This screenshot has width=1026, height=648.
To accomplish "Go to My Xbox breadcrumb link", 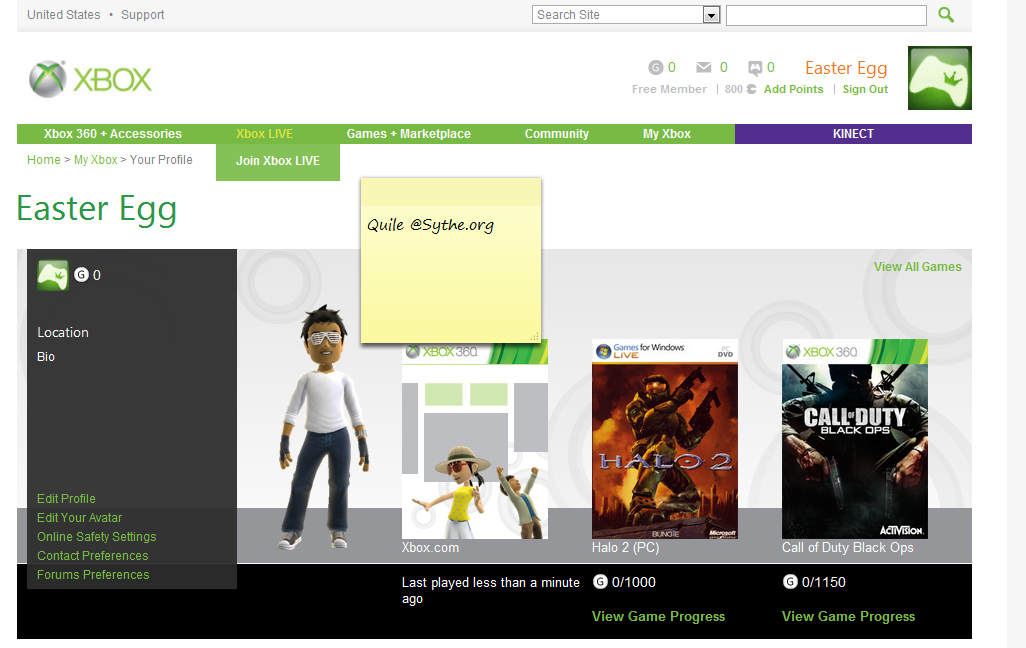I will coord(96,160).
